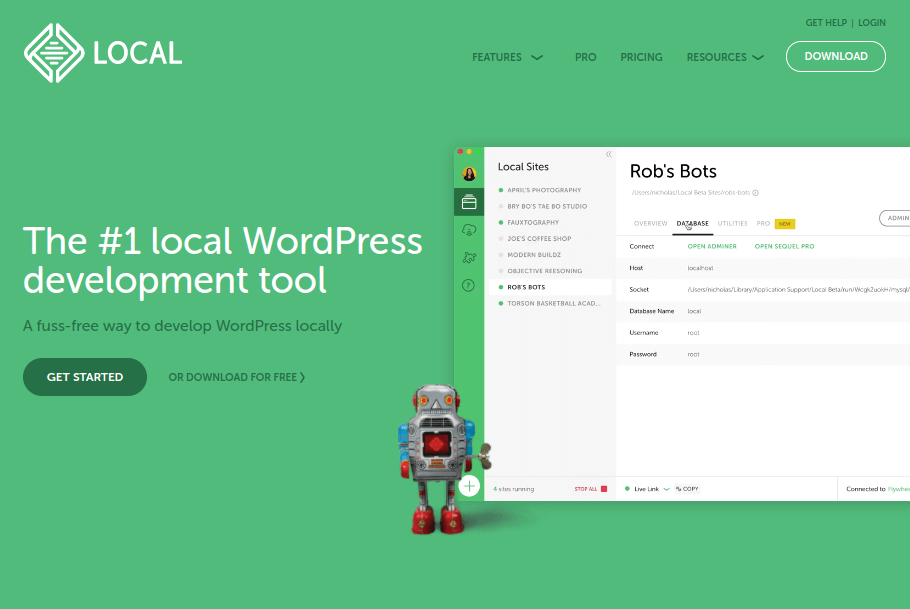Click the Copy live link button
Screen dimensions: 910x609
687,489
